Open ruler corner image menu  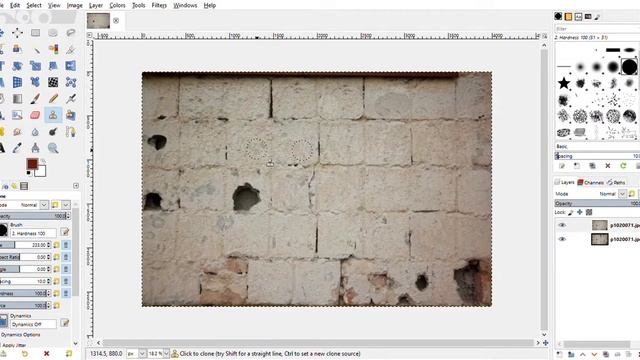[x=89, y=36]
